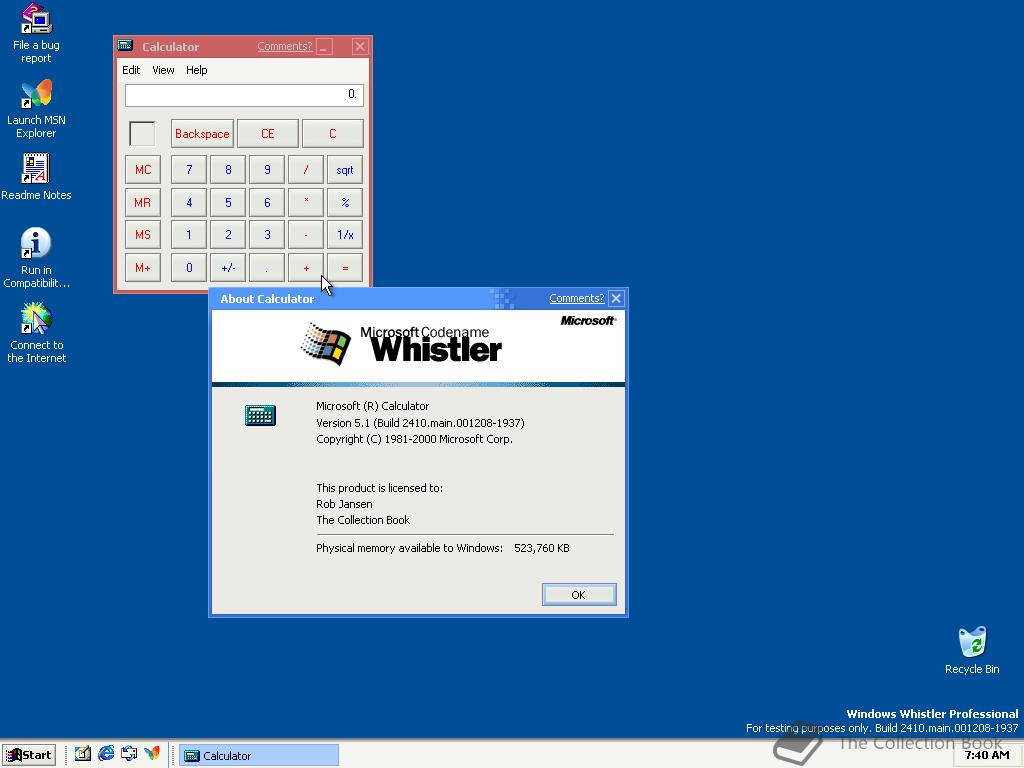This screenshot has width=1024, height=768.
Task: Click the memory indicator box beside Backspace
Action: point(142,134)
